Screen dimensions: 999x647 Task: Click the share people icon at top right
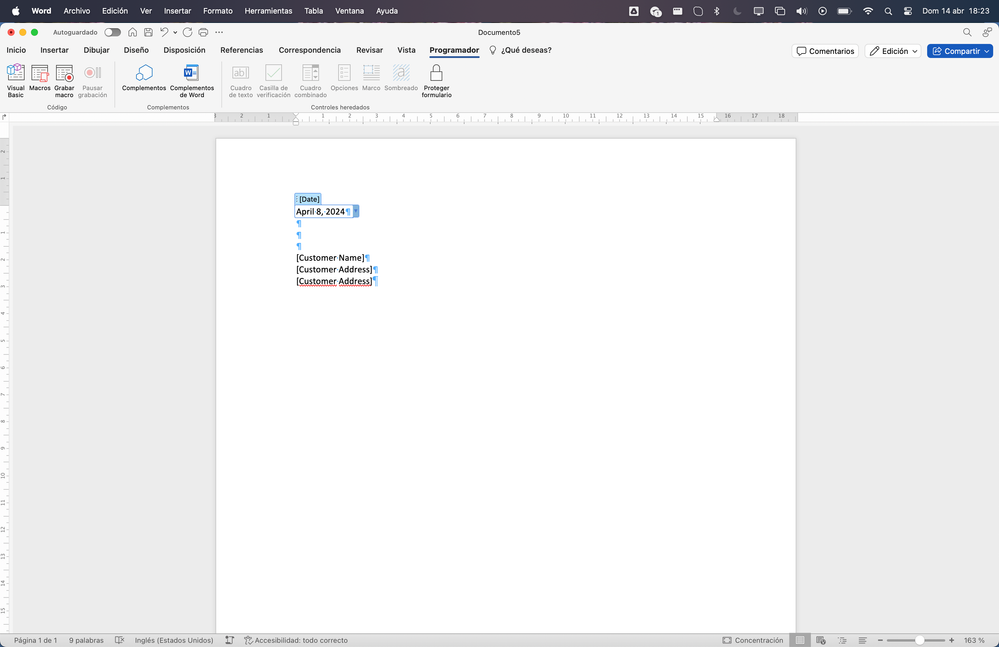pos(987,32)
